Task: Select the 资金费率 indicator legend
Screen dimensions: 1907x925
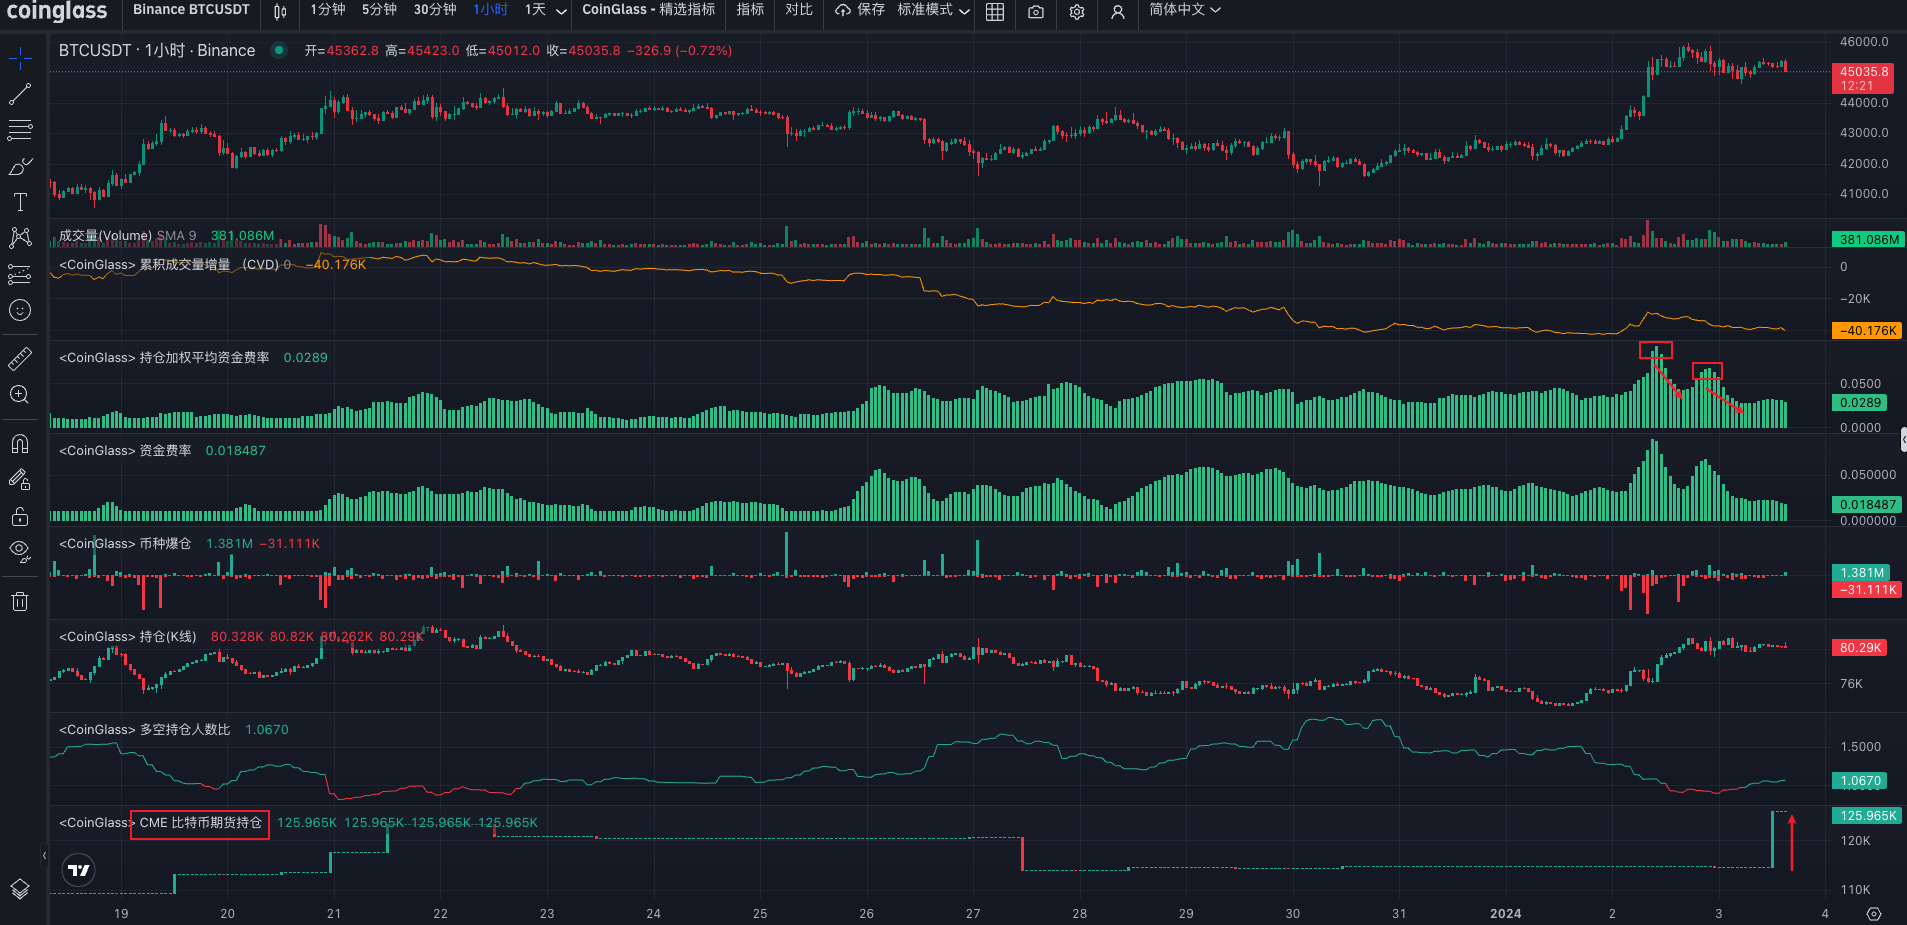Action: click(x=125, y=451)
